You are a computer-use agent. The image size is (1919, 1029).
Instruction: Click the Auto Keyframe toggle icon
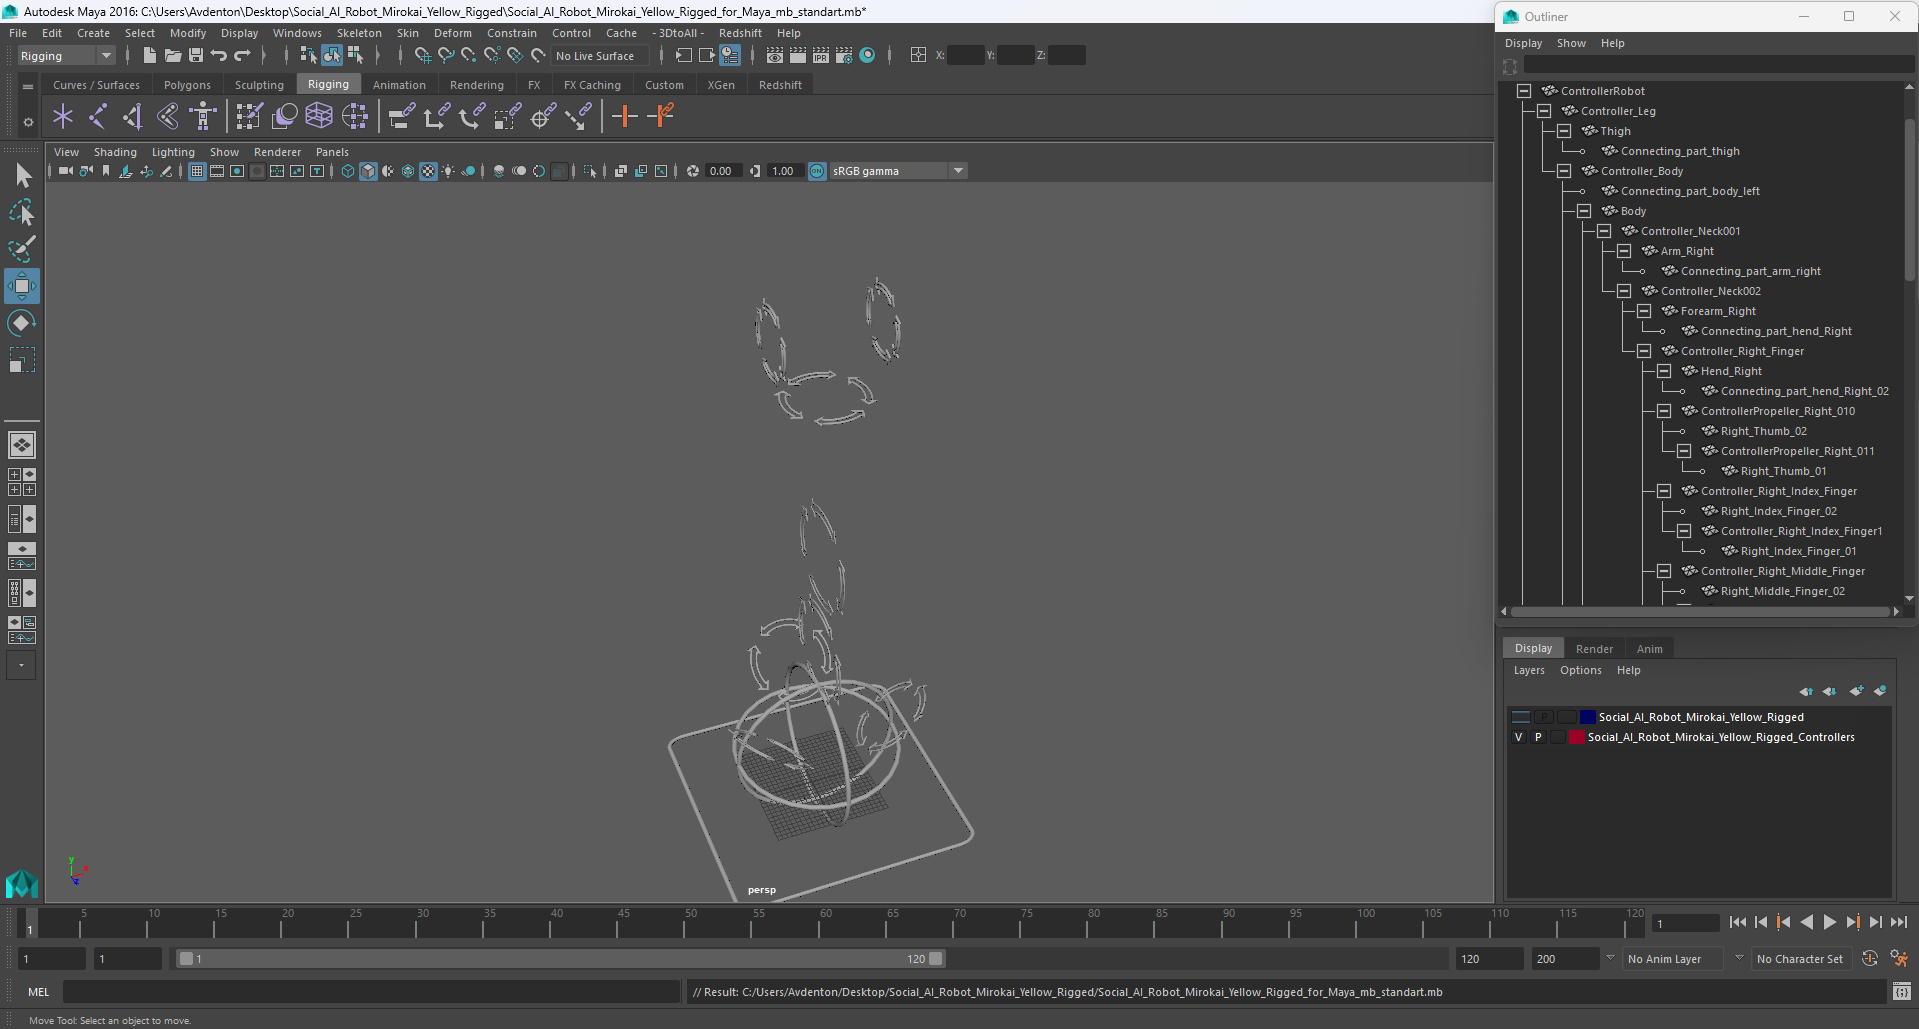point(1870,959)
